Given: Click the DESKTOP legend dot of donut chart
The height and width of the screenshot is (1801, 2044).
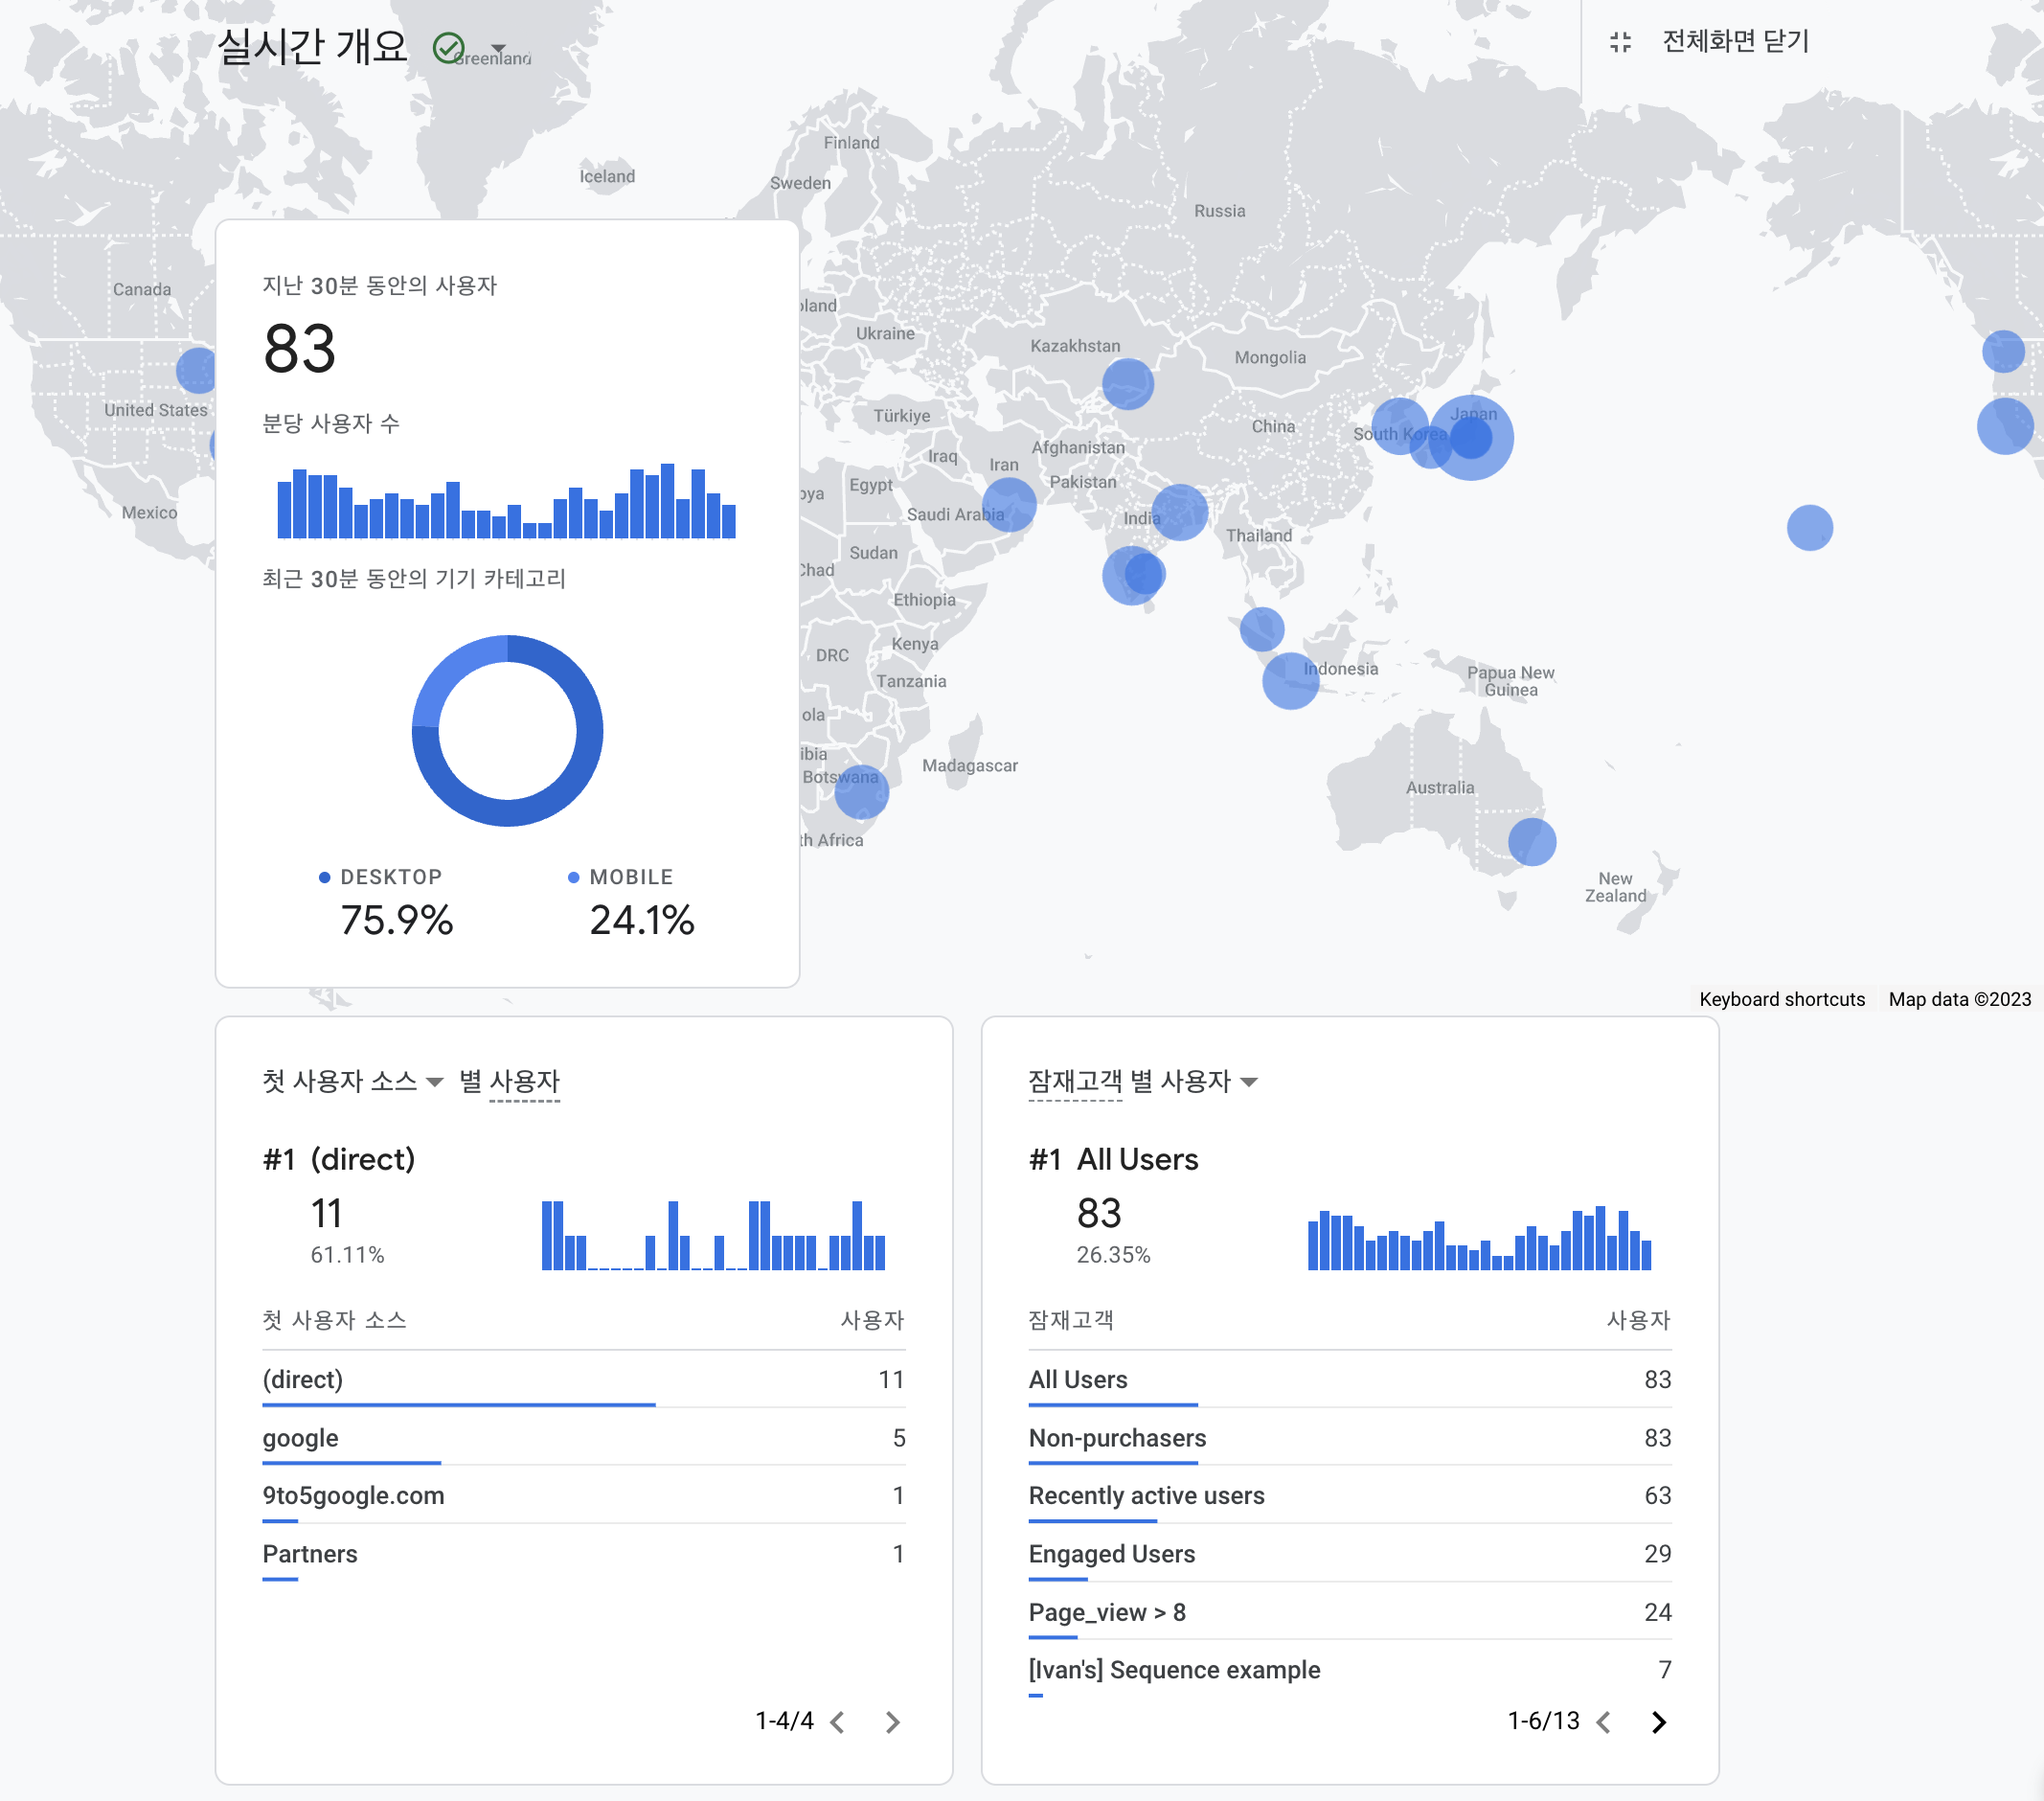Looking at the screenshot, I should coord(324,877).
